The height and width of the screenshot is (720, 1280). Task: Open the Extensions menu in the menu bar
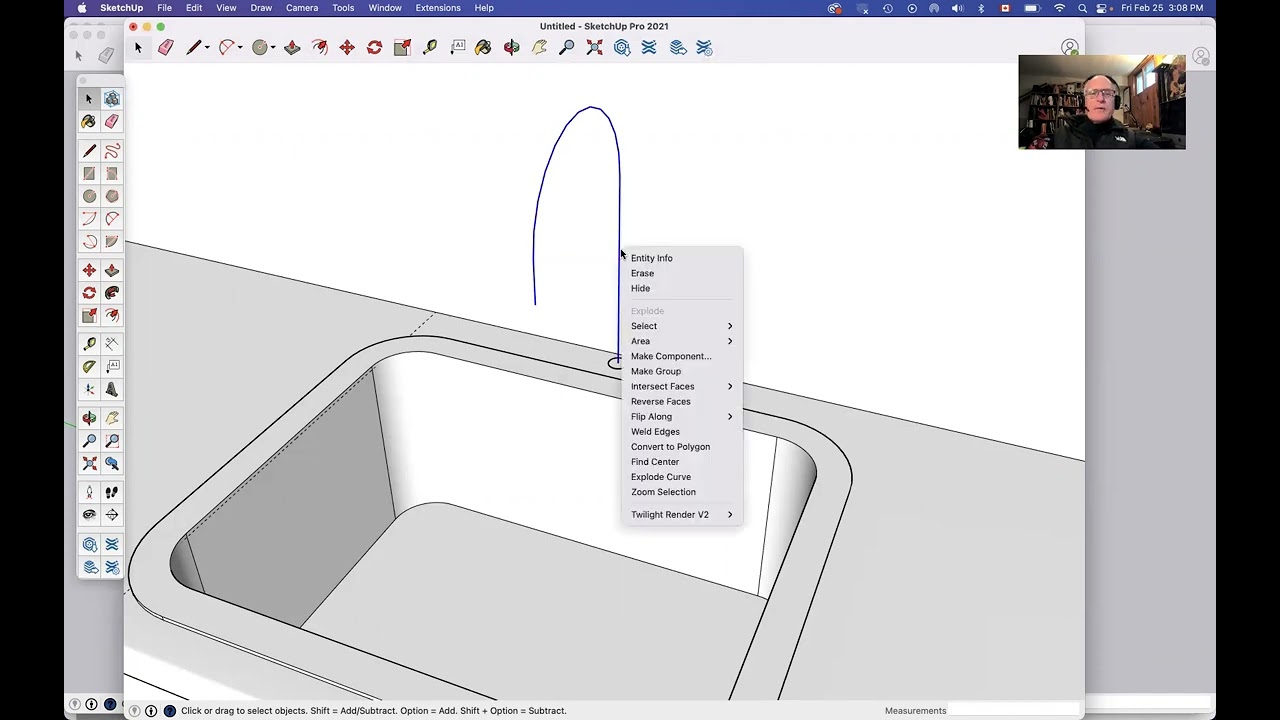point(438,8)
